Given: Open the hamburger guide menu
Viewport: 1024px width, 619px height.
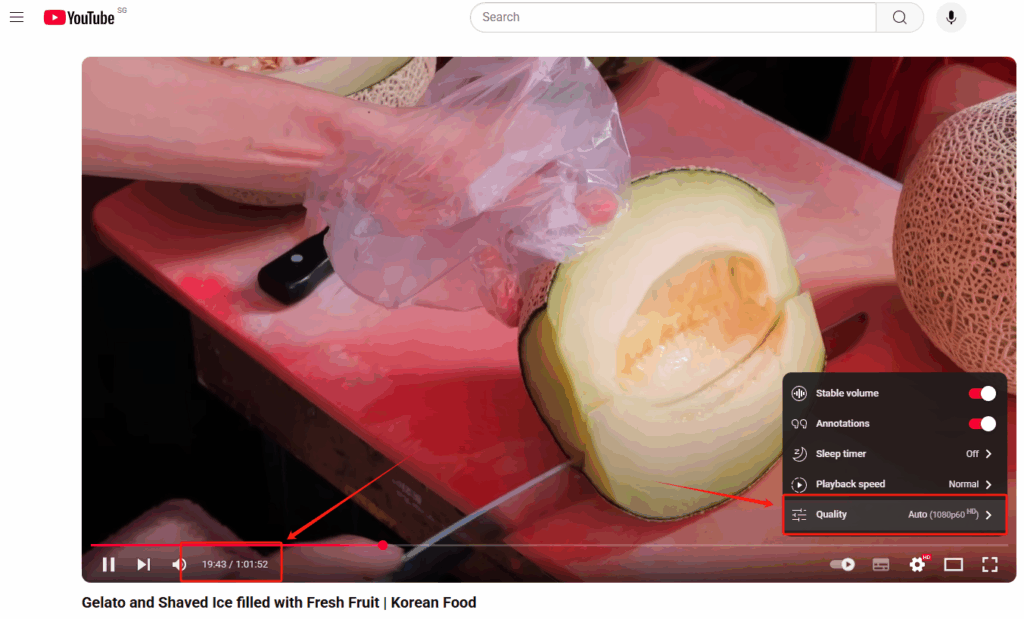Looking at the screenshot, I should coord(16,17).
